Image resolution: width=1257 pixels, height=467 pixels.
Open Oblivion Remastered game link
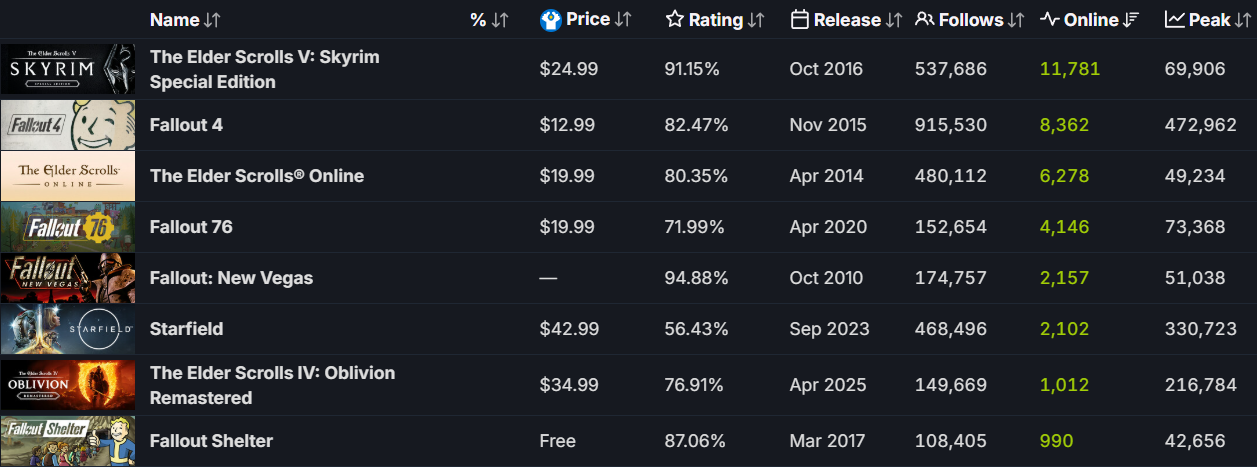click(x=272, y=385)
